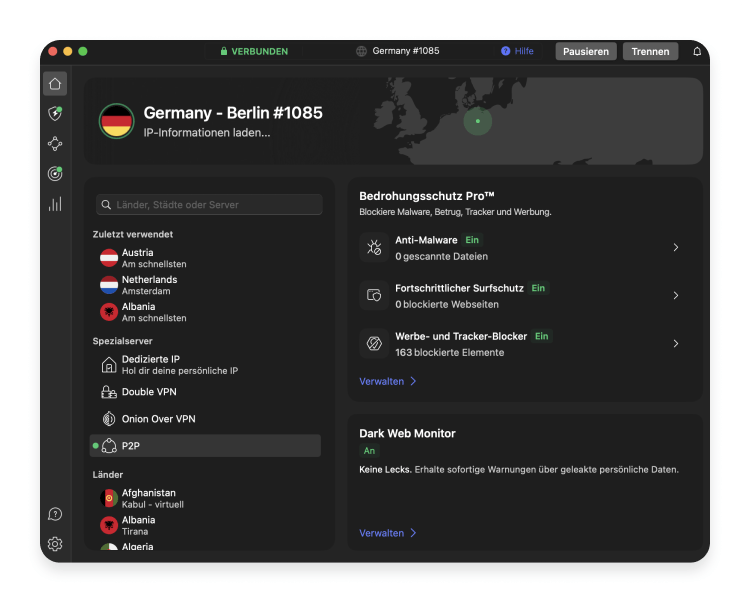The height and width of the screenshot is (603, 750).
Task: Click the Onion Over VPN icon
Action: pos(109,419)
